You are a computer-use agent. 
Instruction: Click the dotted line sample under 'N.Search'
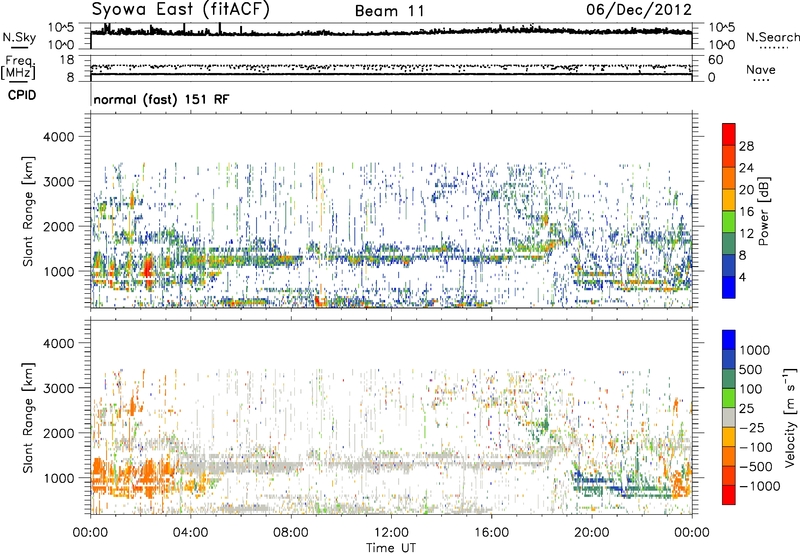point(773,48)
